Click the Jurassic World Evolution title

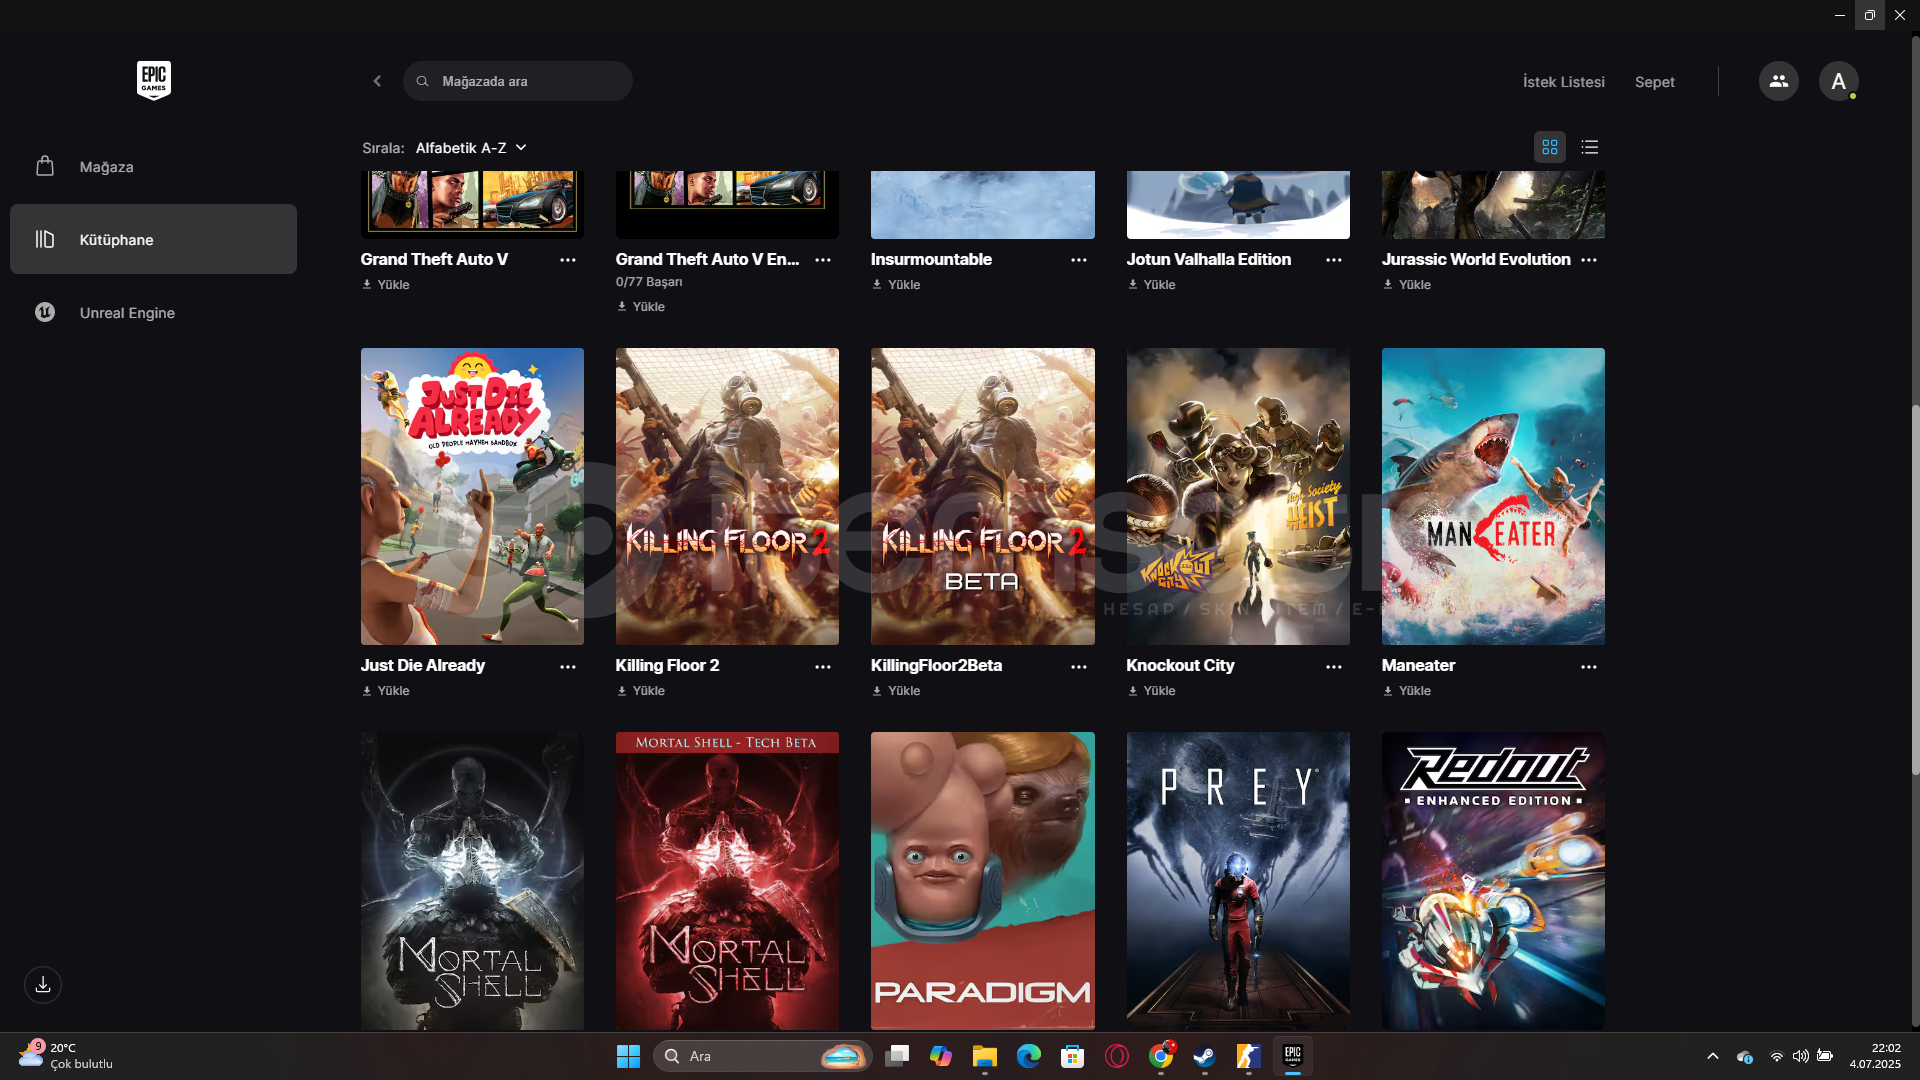click(x=1476, y=259)
